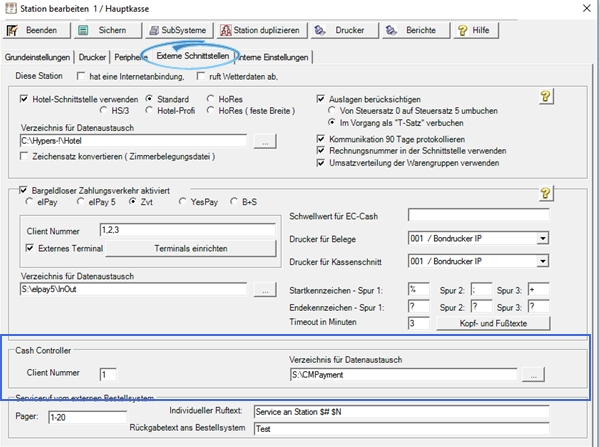
Task: Open Drucker für Belege dropdown
Action: pyautogui.click(x=542, y=239)
